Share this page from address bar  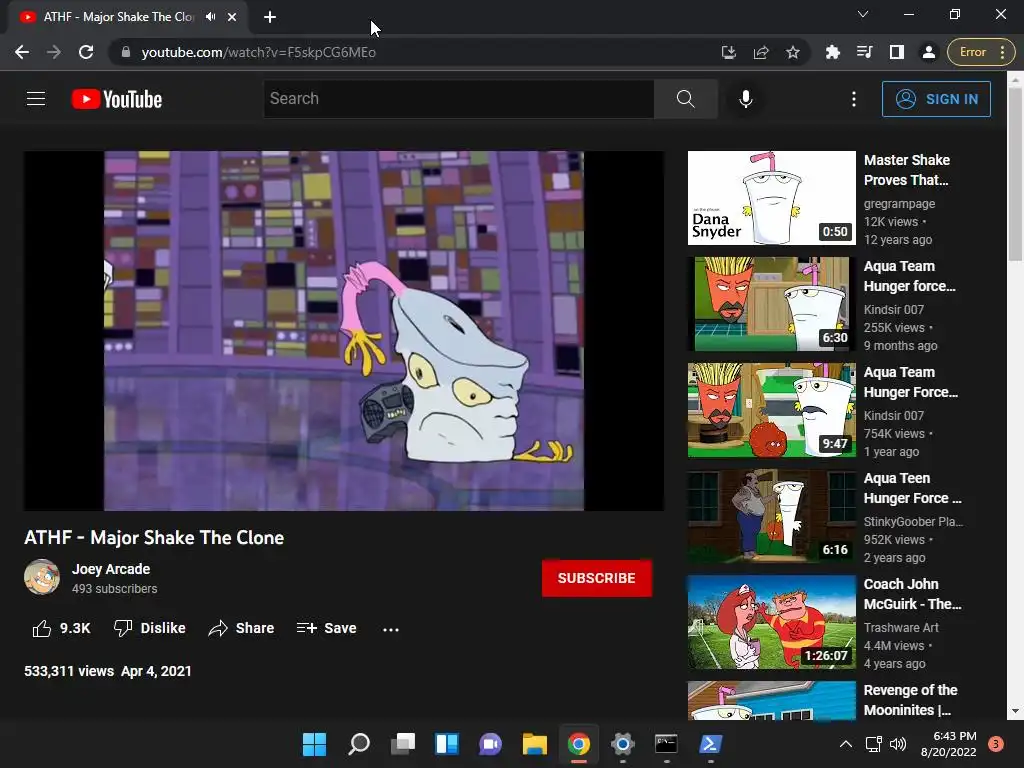coord(761,52)
